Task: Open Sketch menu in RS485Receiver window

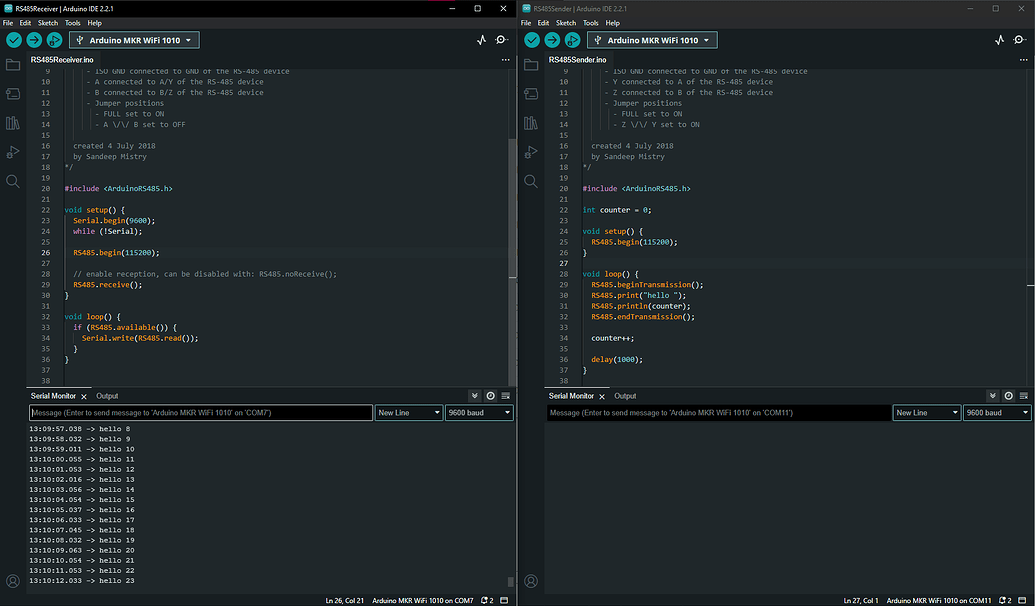Action: (48, 22)
